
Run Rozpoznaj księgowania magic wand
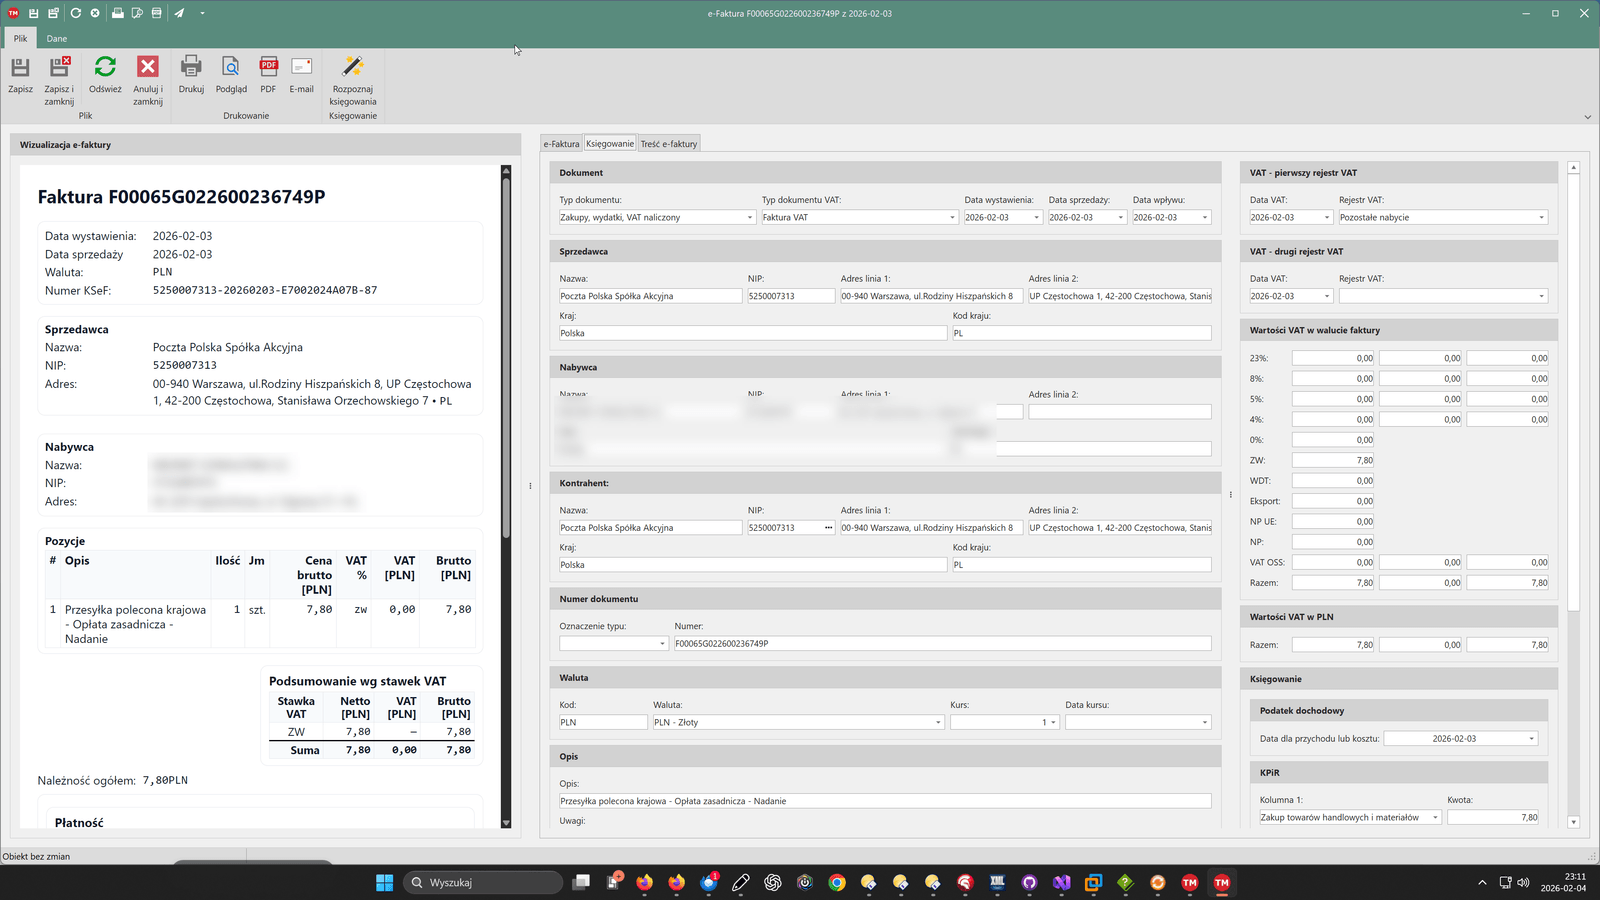click(x=353, y=68)
